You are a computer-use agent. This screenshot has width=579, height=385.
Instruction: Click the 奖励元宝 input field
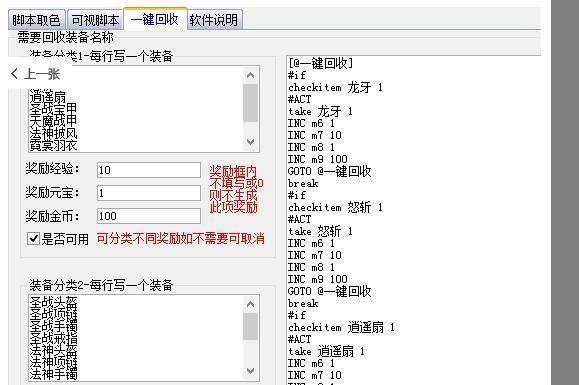[x=149, y=193]
